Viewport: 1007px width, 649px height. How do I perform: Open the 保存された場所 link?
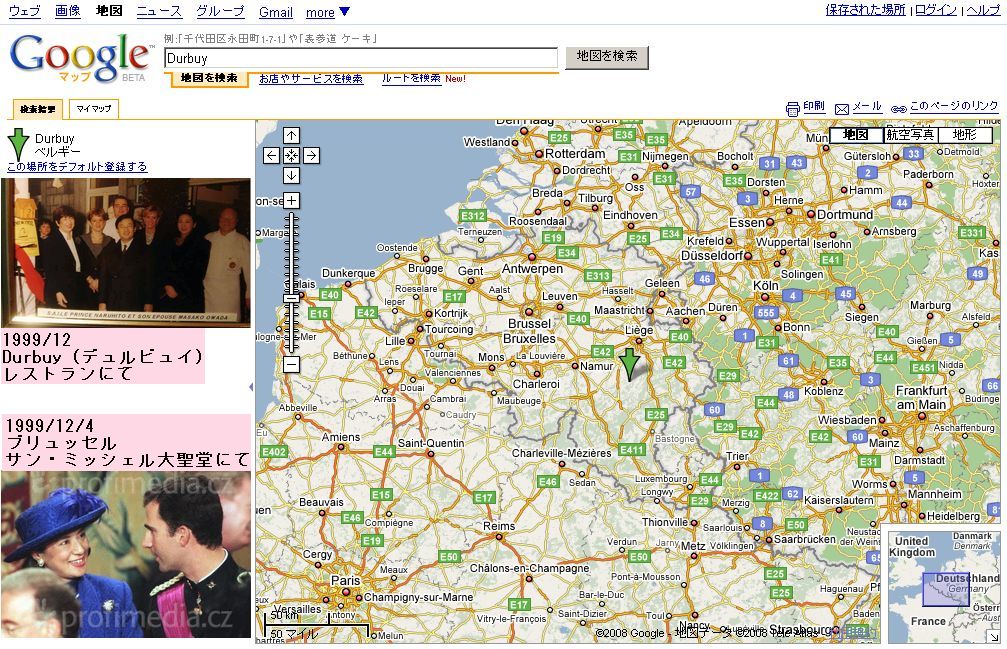(x=865, y=10)
